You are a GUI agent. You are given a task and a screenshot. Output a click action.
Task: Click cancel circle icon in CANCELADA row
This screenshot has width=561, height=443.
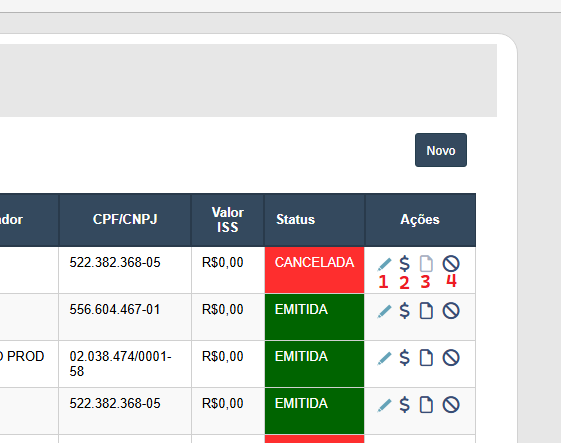(x=451, y=264)
